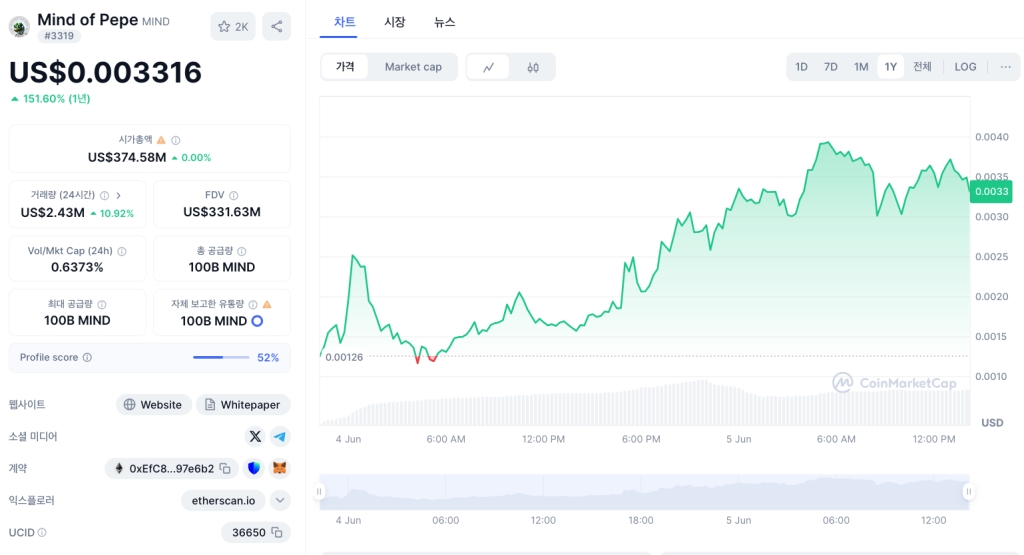Grab left handle of range navigator
This screenshot has height=555, width=1024.
(319, 491)
